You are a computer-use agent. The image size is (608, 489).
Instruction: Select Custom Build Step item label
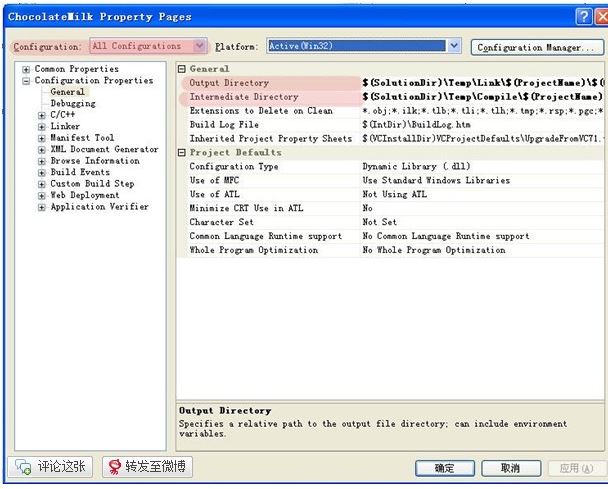(x=92, y=184)
